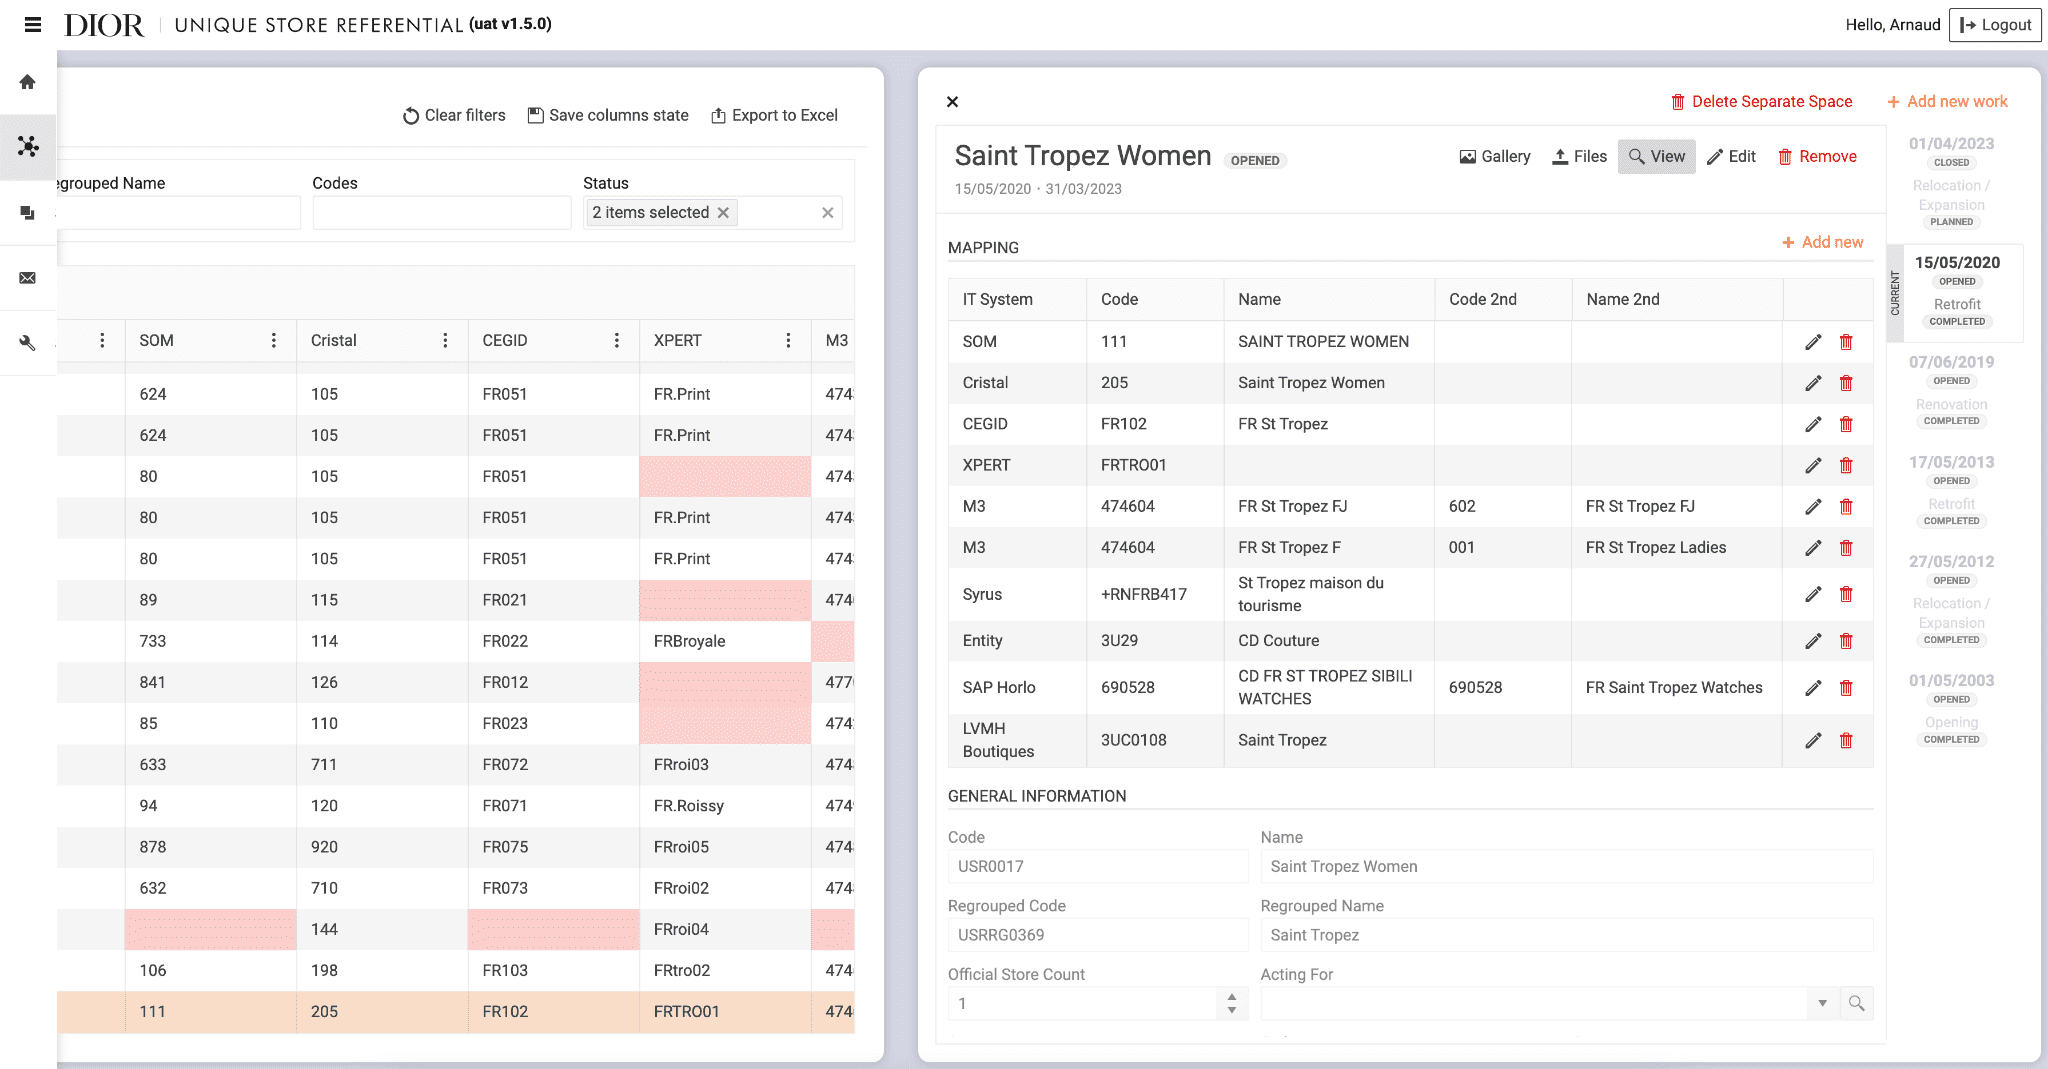Select the 07/06/2019 Renovation timeline entry
Viewport: 2048px width, 1069px height.
(1951, 390)
